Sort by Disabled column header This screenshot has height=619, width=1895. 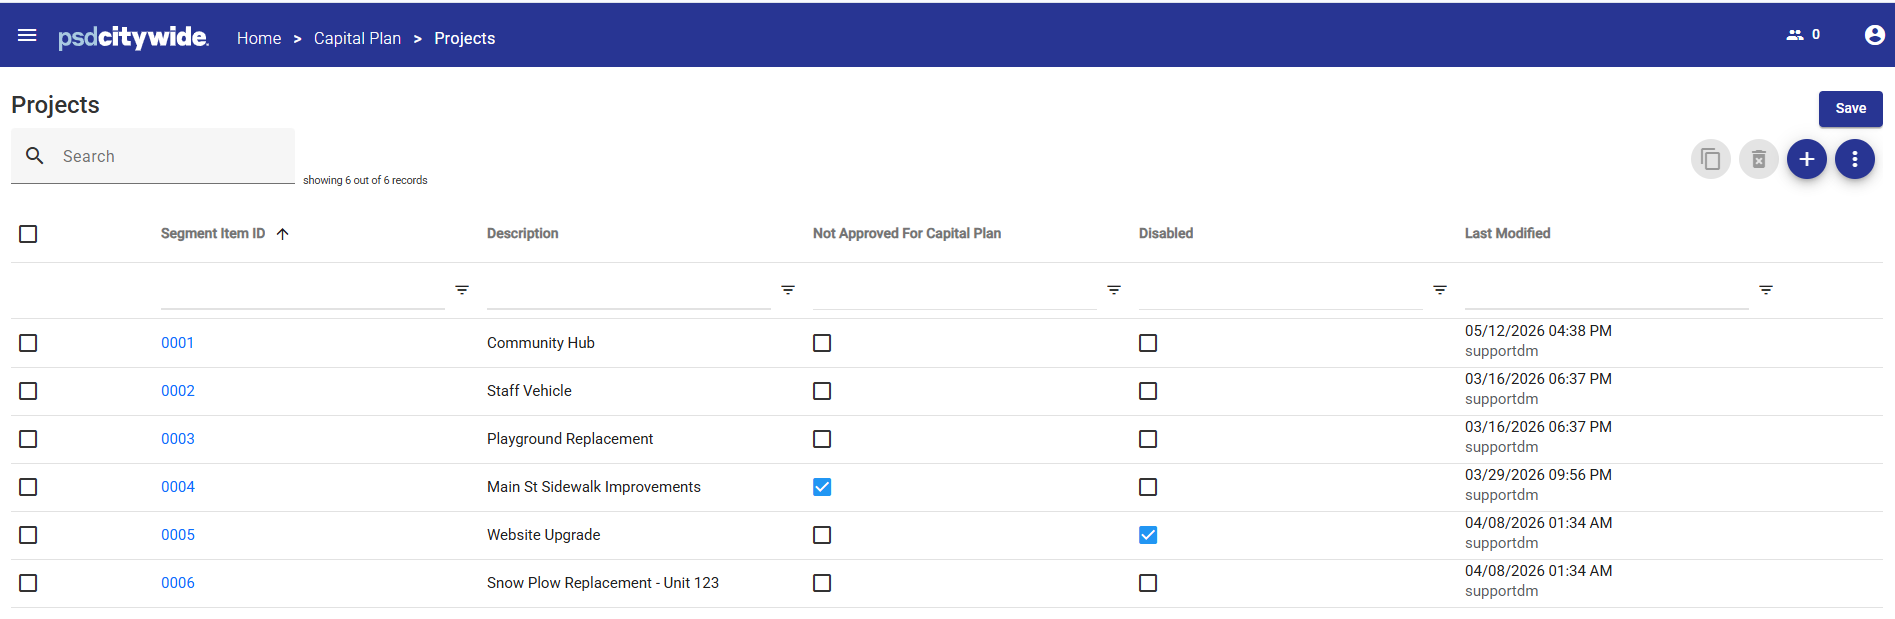point(1166,233)
